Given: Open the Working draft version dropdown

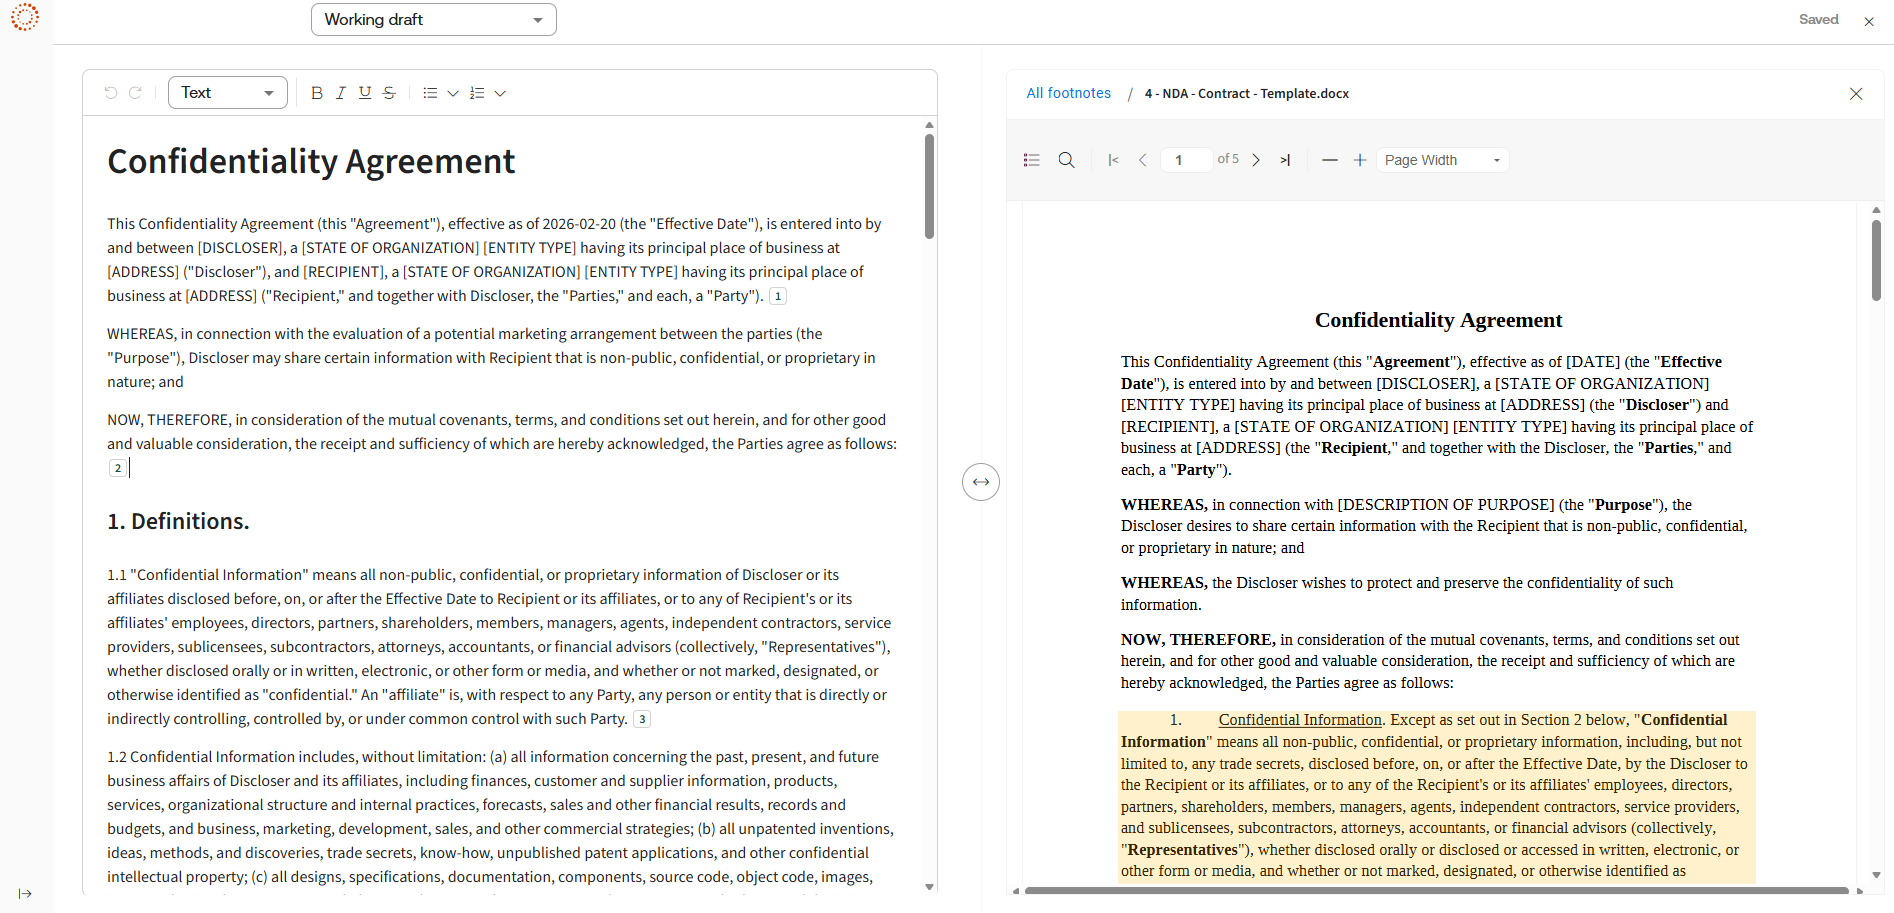Looking at the screenshot, I should tap(433, 20).
